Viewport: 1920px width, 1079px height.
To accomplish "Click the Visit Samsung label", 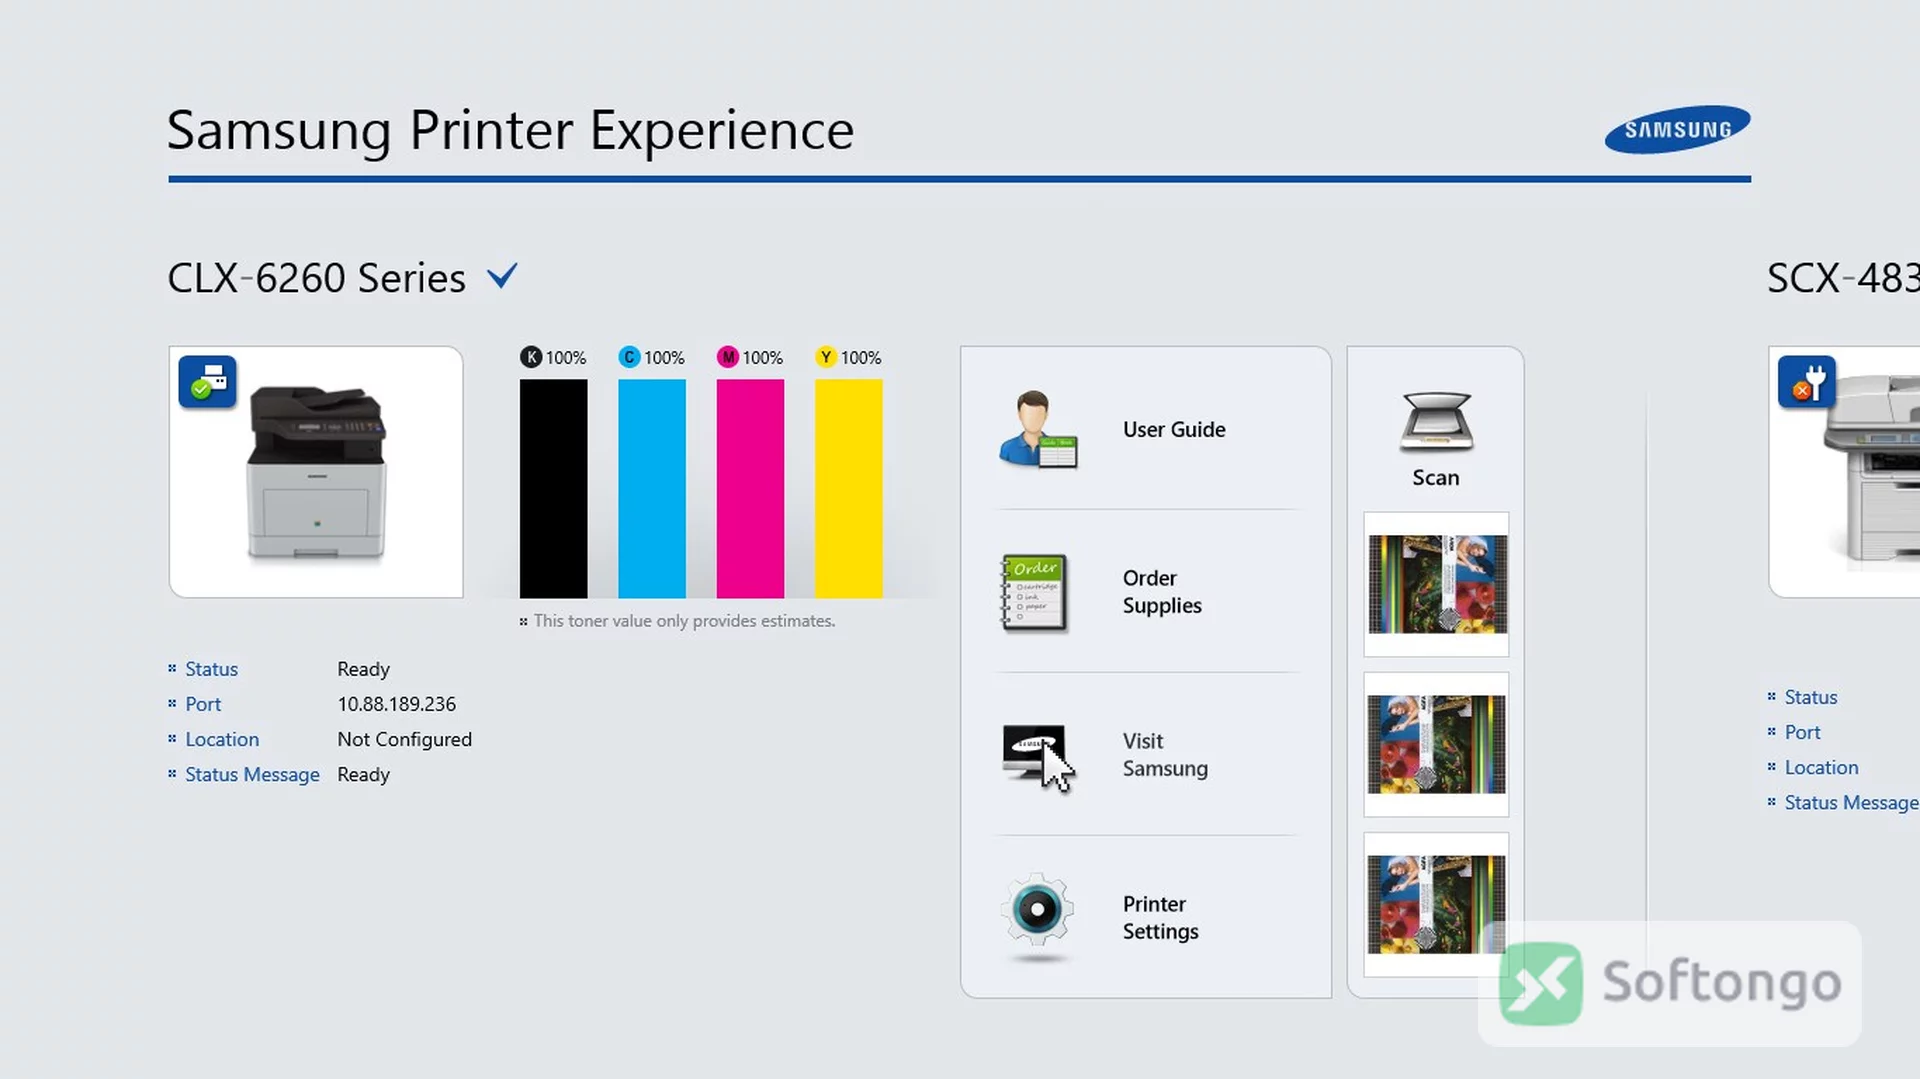I will 1165,755.
